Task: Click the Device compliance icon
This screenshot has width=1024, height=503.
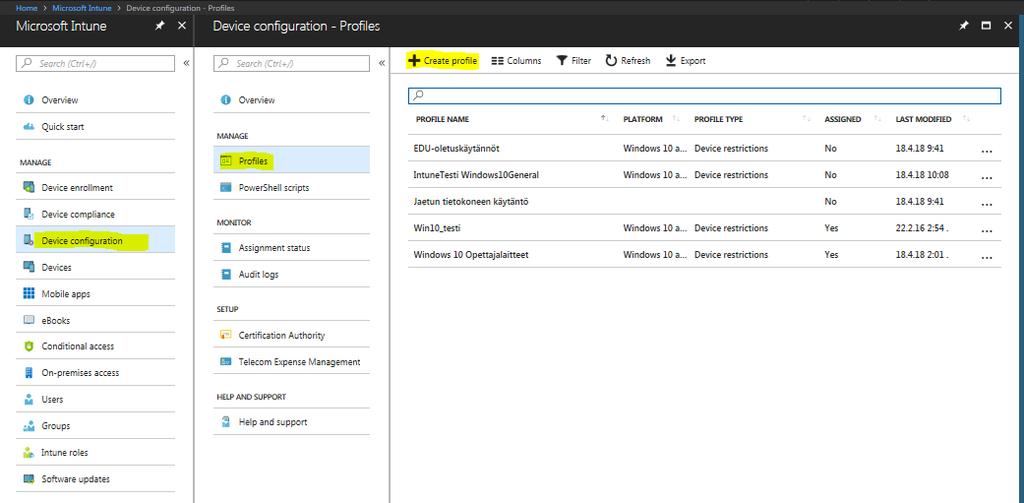Action: point(29,214)
